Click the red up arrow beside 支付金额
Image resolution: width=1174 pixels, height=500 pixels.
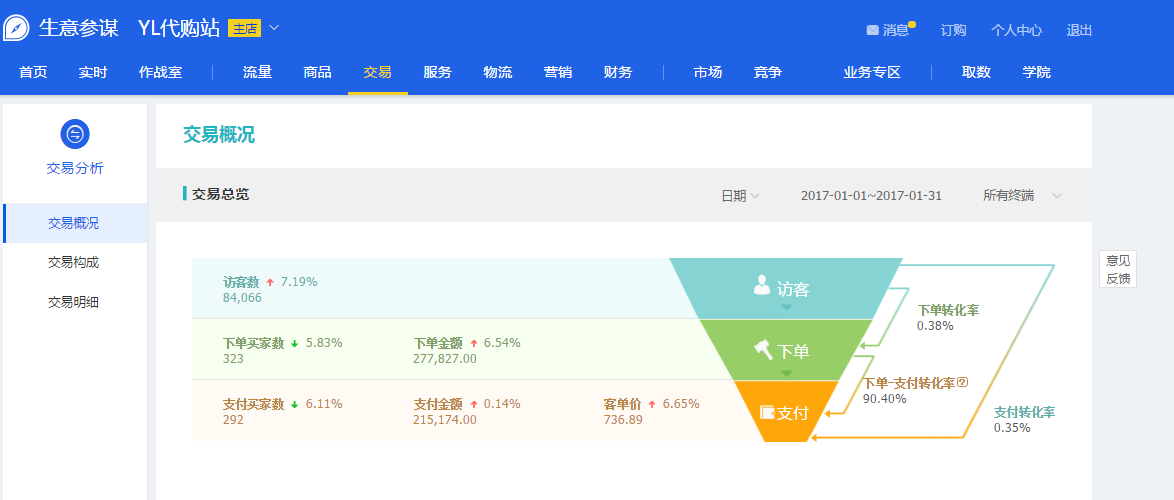point(473,404)
